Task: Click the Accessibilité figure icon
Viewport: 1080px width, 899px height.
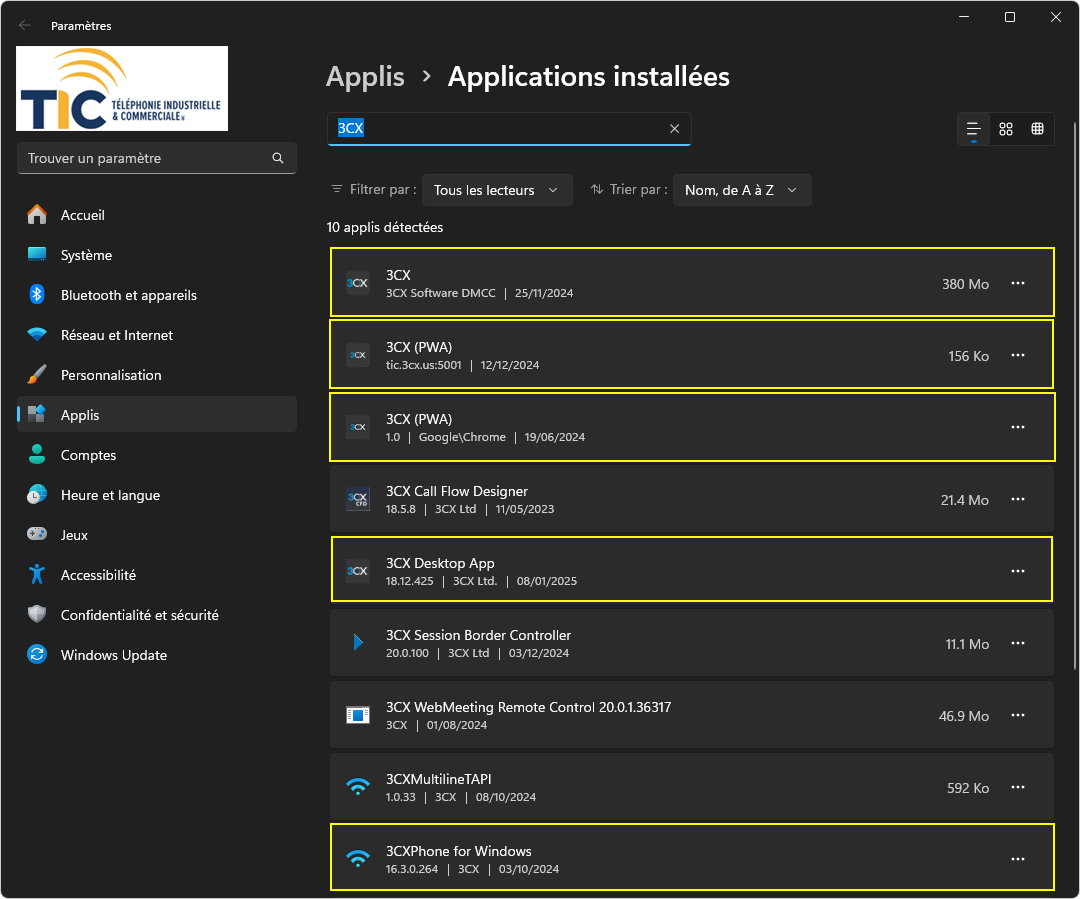Action: click(37, 574)
